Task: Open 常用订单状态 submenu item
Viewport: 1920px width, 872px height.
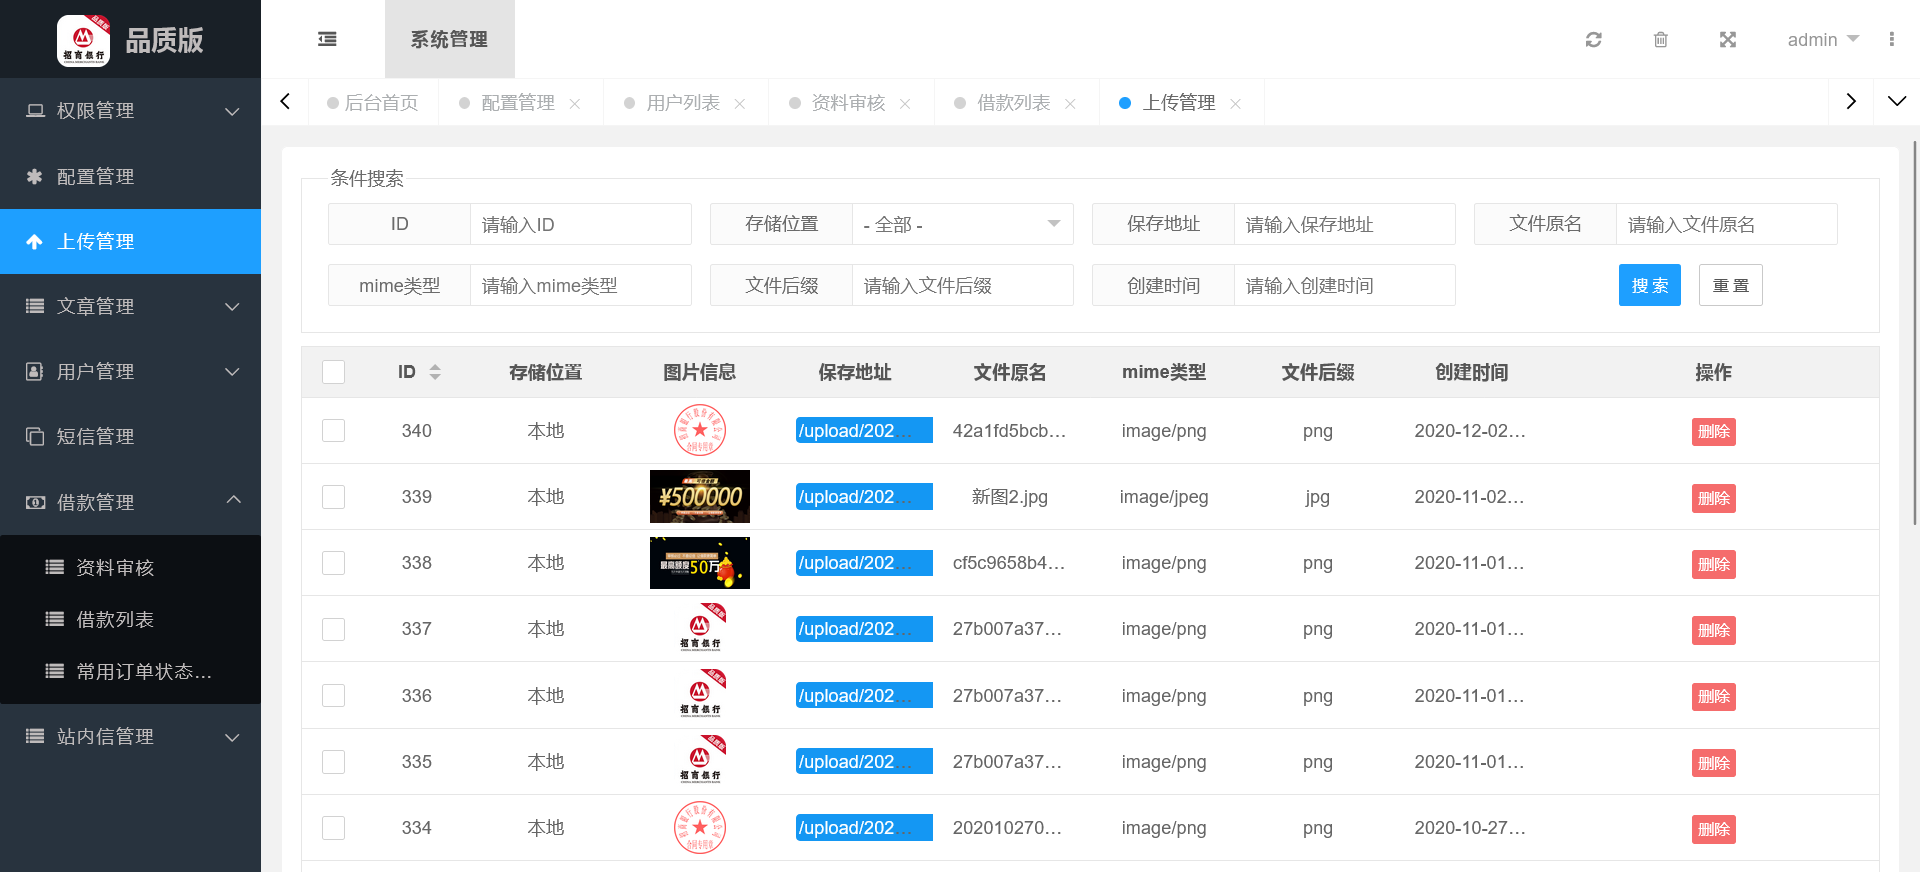Action: [130, 671]
